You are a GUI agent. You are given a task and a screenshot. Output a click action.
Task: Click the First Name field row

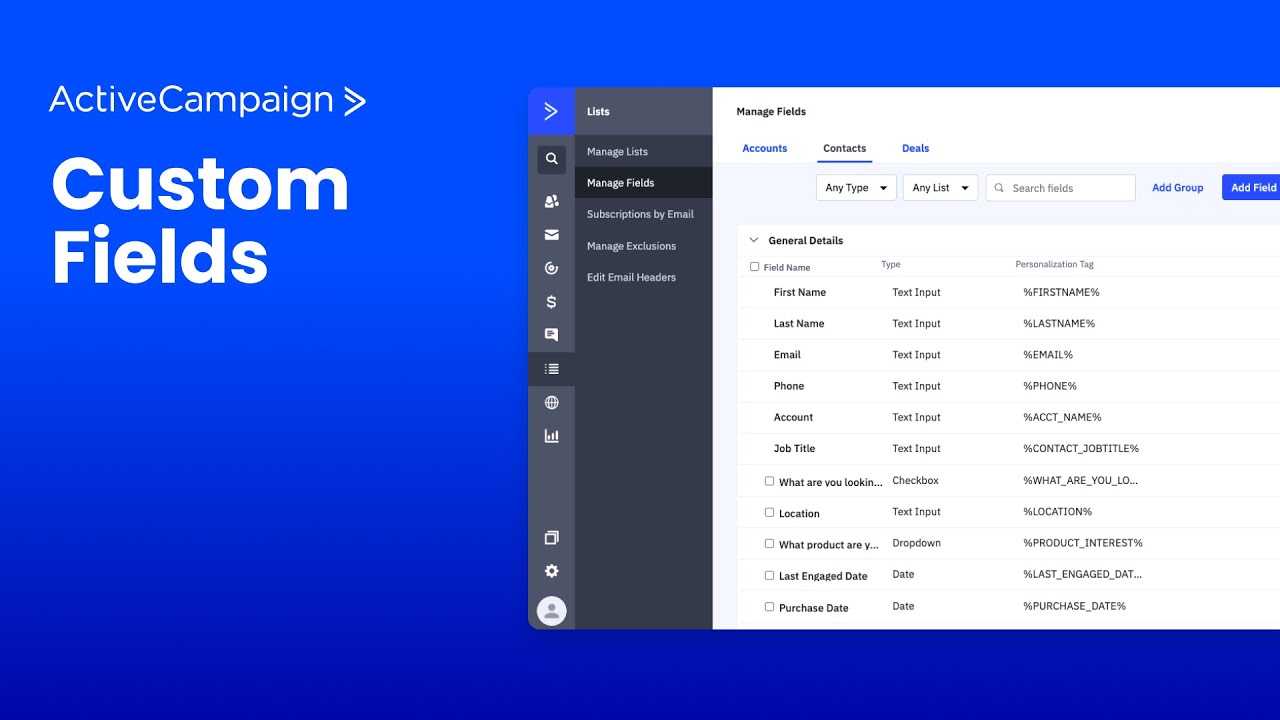point(1008,292)
